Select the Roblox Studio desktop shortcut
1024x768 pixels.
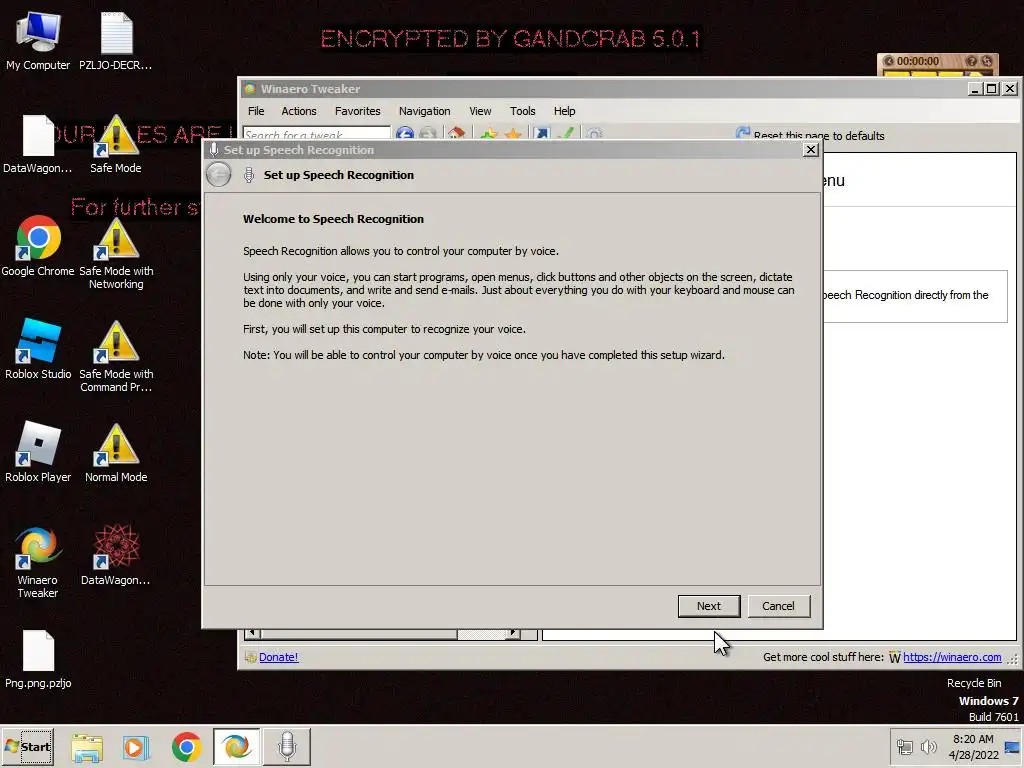38,349
